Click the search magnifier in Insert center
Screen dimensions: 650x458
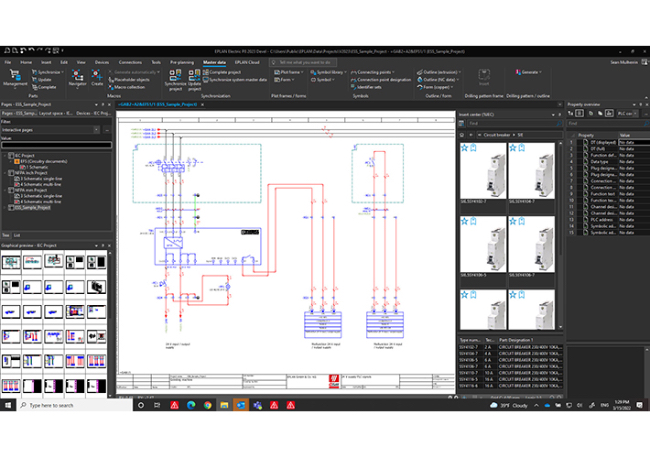tap(559, 124)
